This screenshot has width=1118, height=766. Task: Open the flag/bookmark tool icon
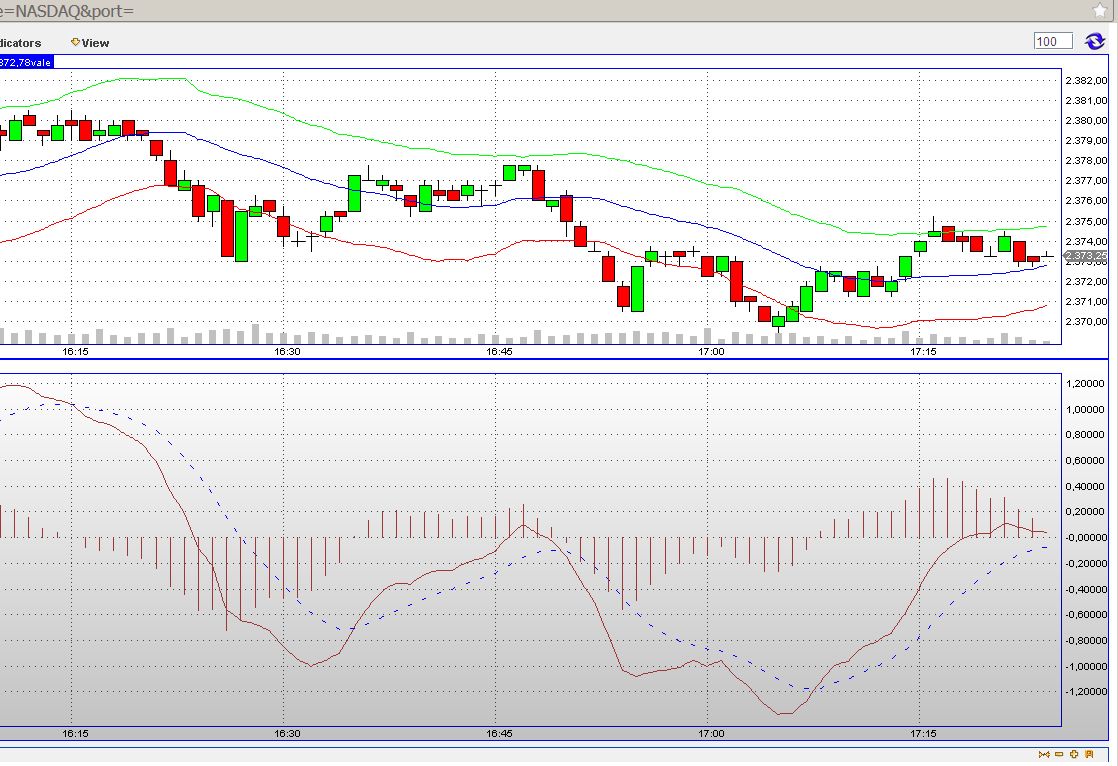[1089, 754]
